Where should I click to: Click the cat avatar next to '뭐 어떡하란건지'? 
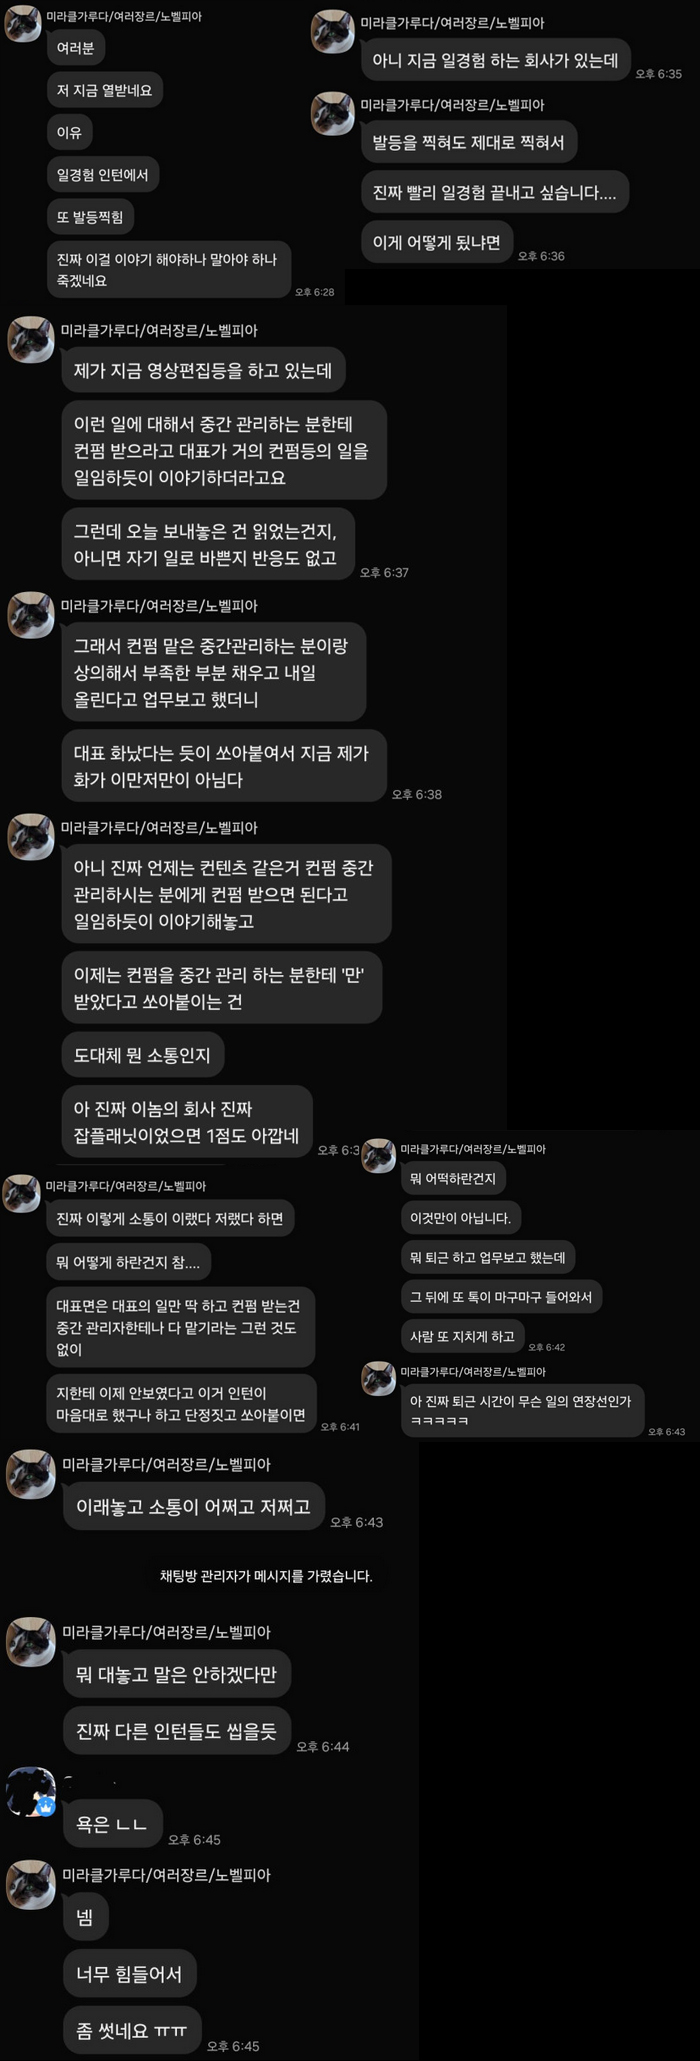tap(379, 1155)
